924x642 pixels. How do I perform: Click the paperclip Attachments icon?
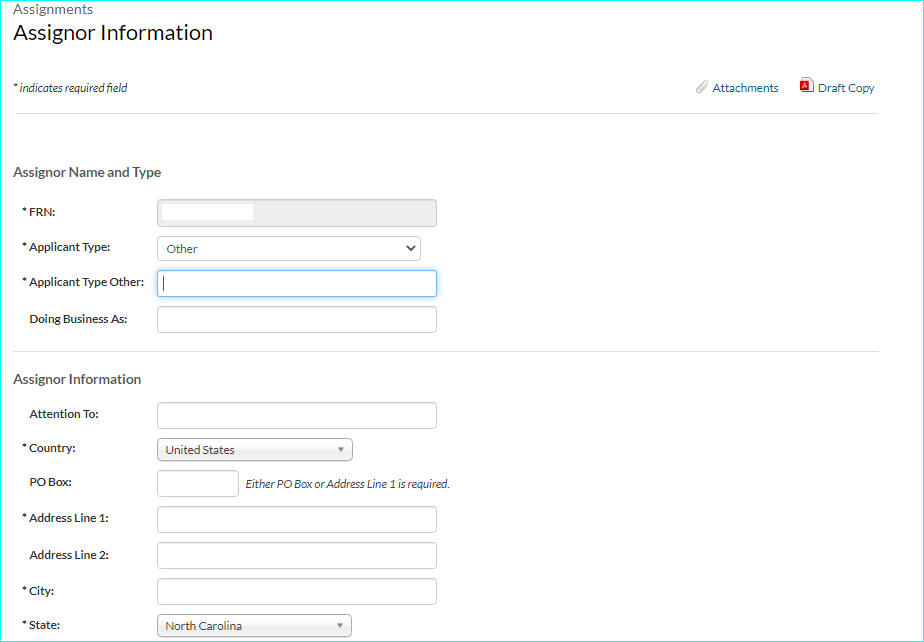[702, 88]
